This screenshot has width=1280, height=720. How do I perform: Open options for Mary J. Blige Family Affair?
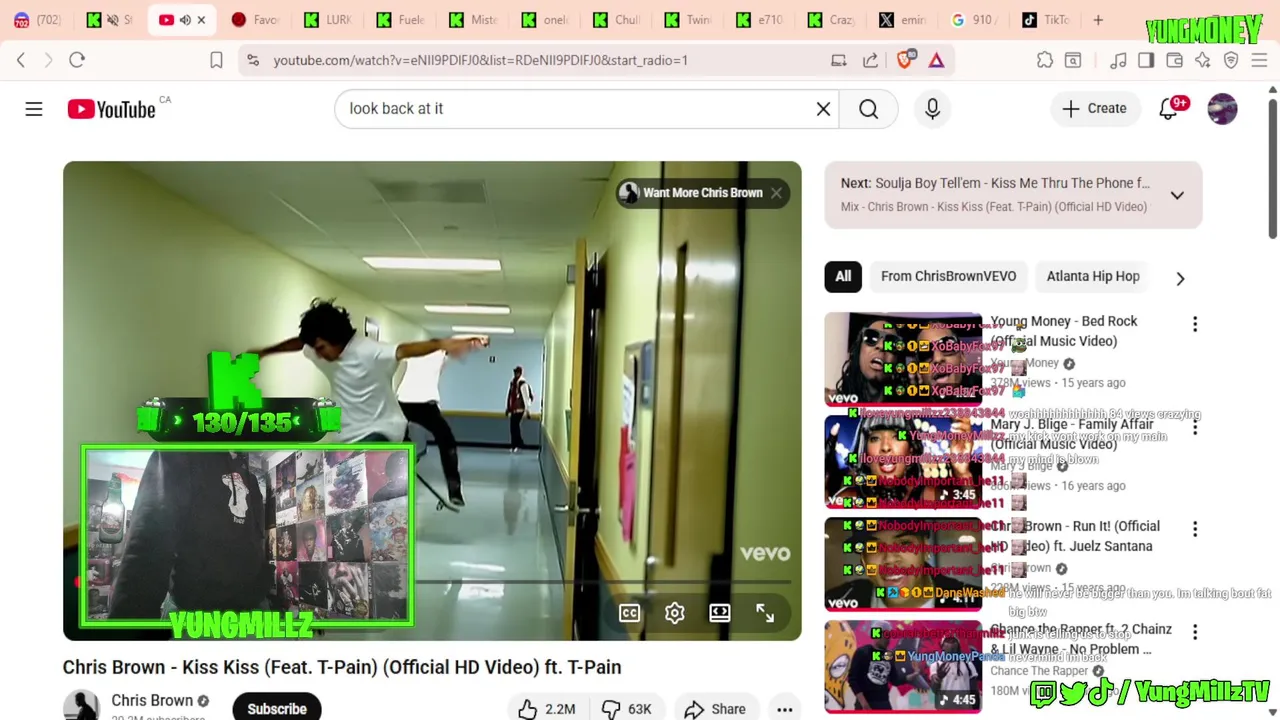tap(1194, 427)
